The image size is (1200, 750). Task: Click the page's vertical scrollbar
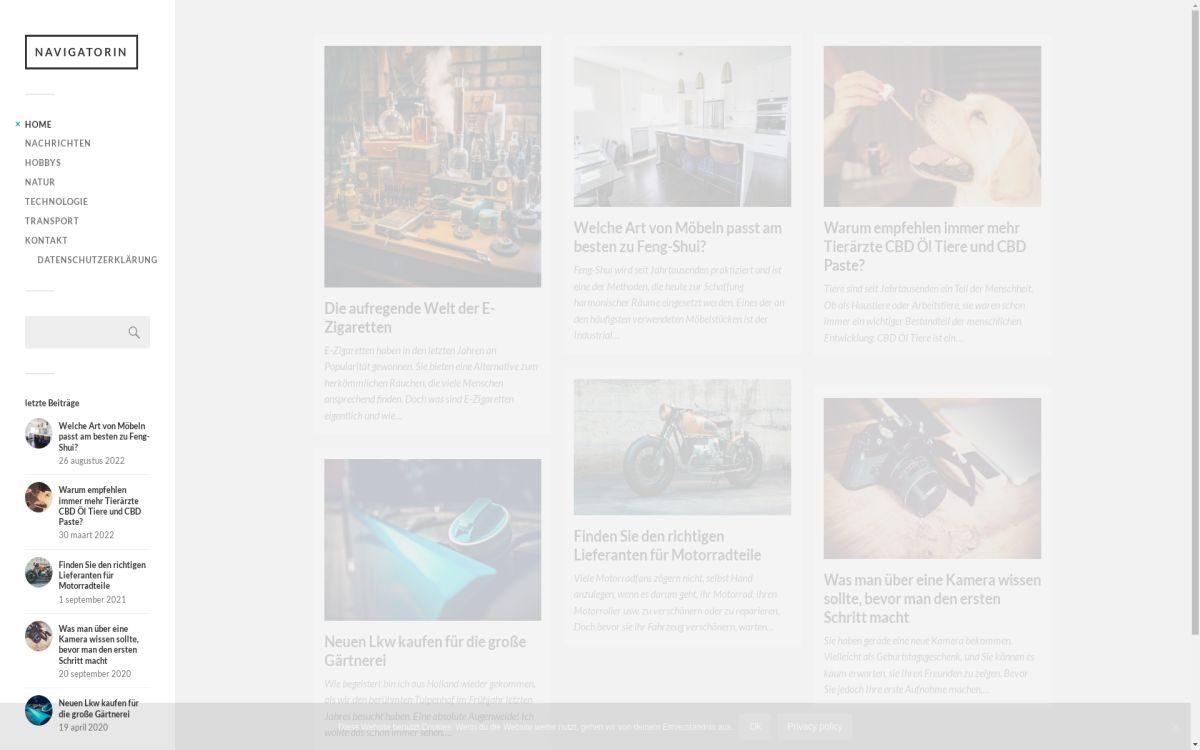click(1194, 300)
